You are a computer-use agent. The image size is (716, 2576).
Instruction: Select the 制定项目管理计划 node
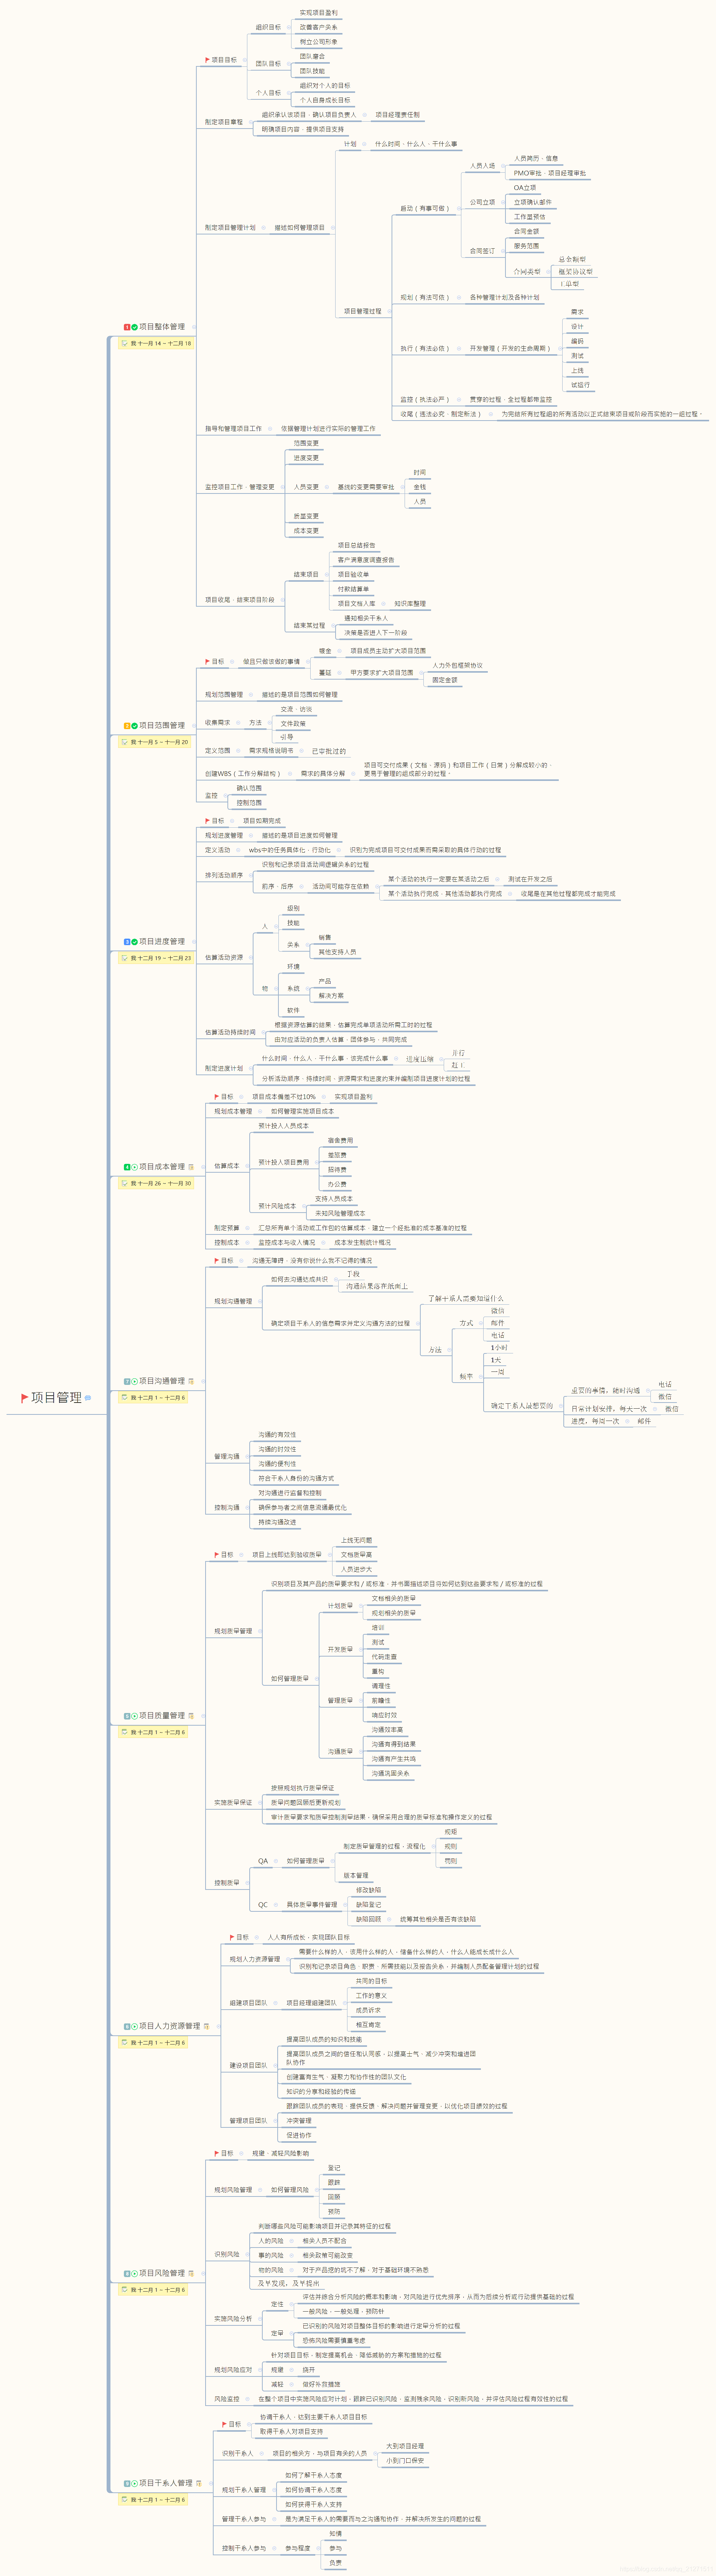230,228
